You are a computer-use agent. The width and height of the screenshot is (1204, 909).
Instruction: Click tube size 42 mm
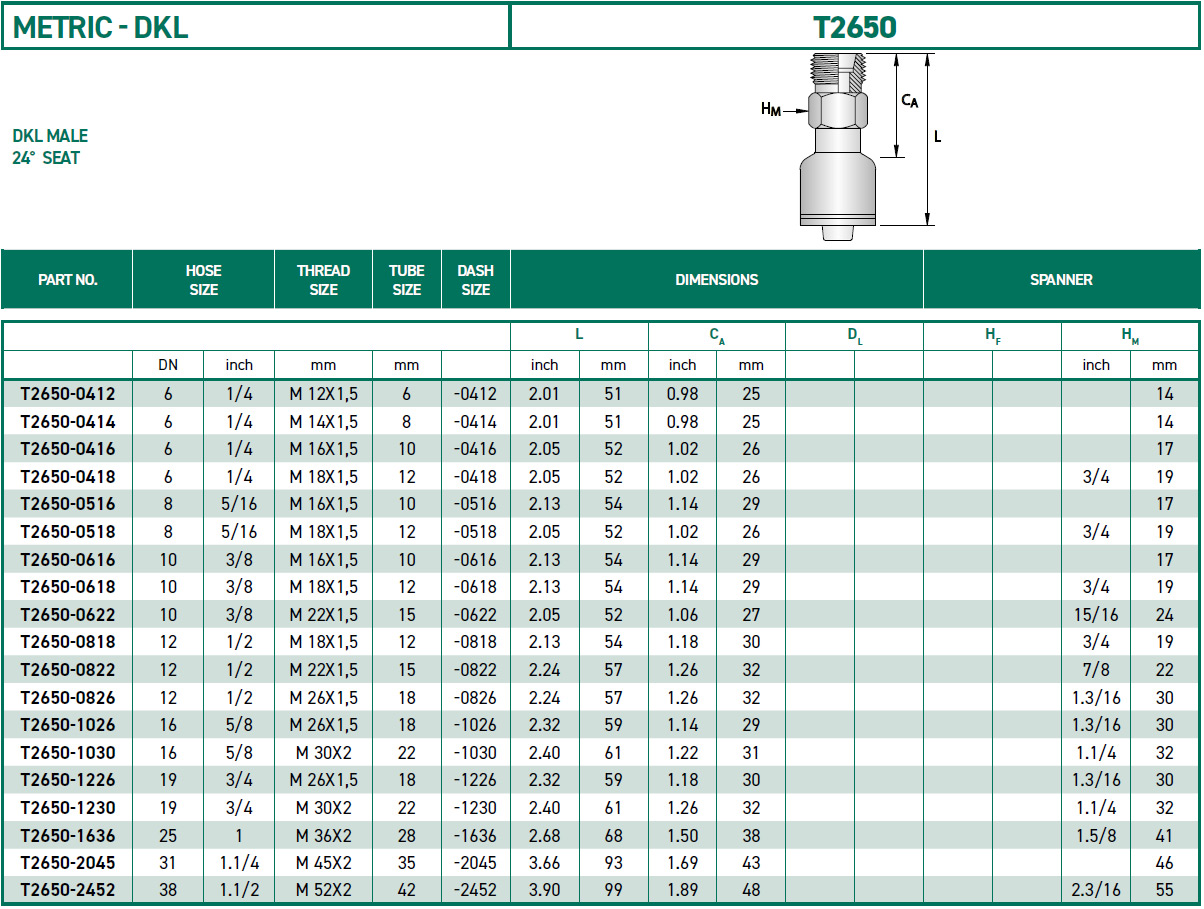pos(406,890)
